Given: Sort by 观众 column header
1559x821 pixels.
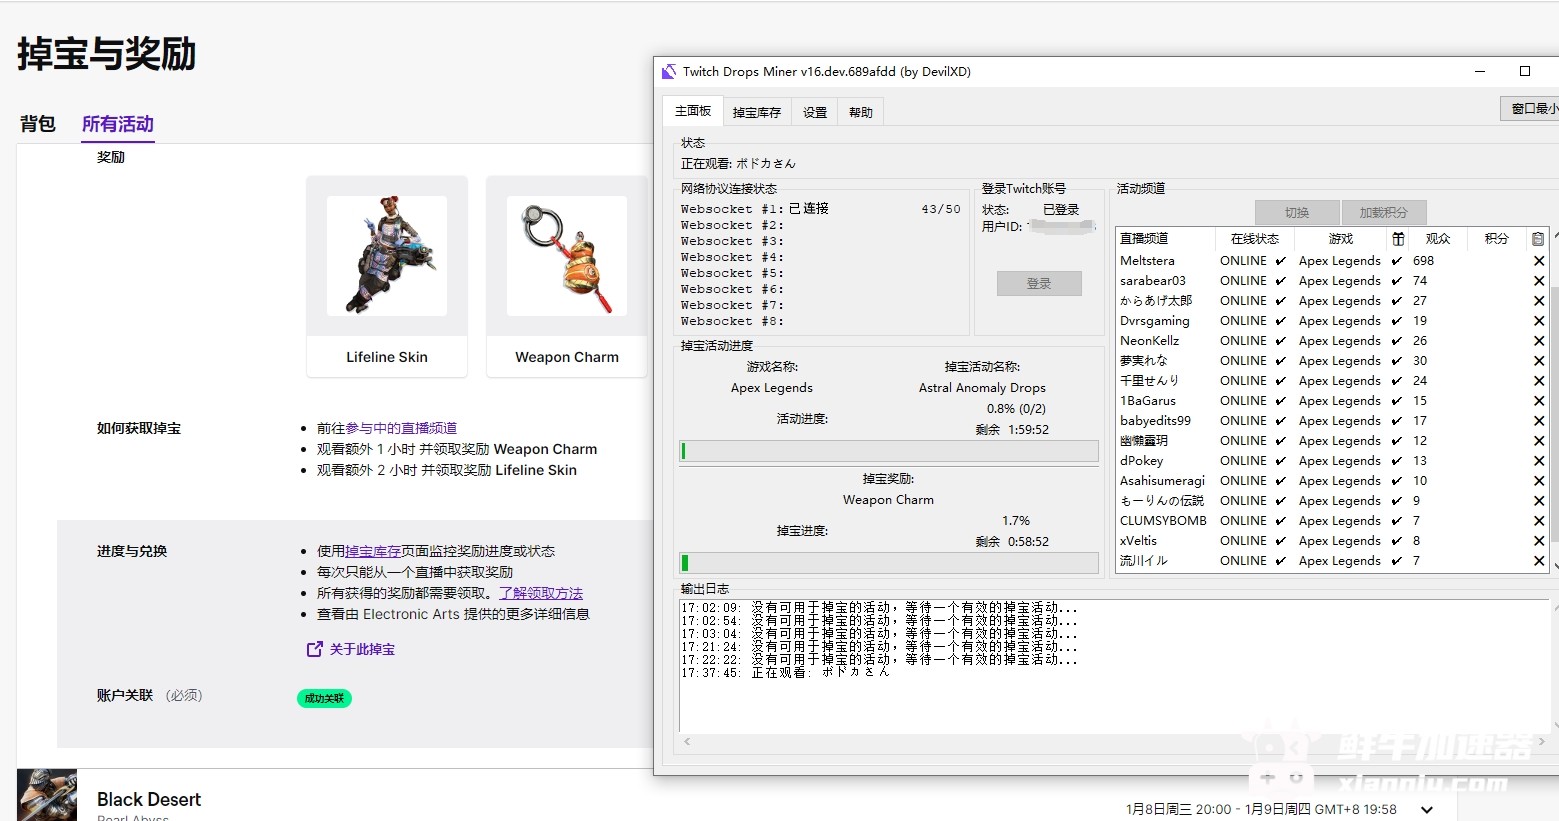Looking at the screenshot, I should (x=1438, y=239).
